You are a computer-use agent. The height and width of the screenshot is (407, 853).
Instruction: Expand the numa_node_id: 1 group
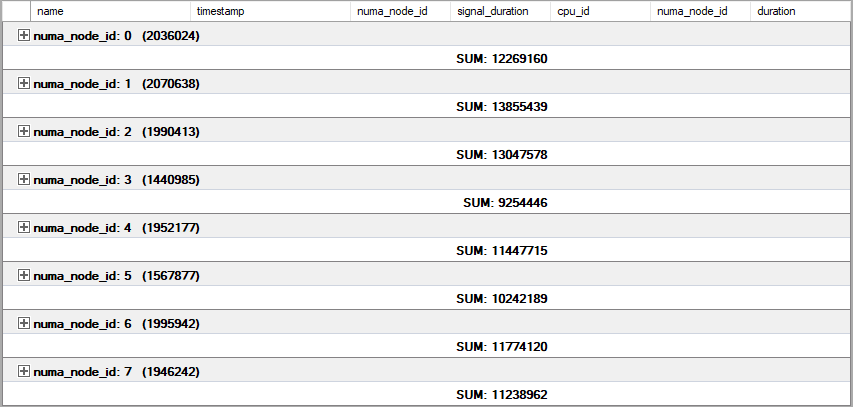[24, 83]
